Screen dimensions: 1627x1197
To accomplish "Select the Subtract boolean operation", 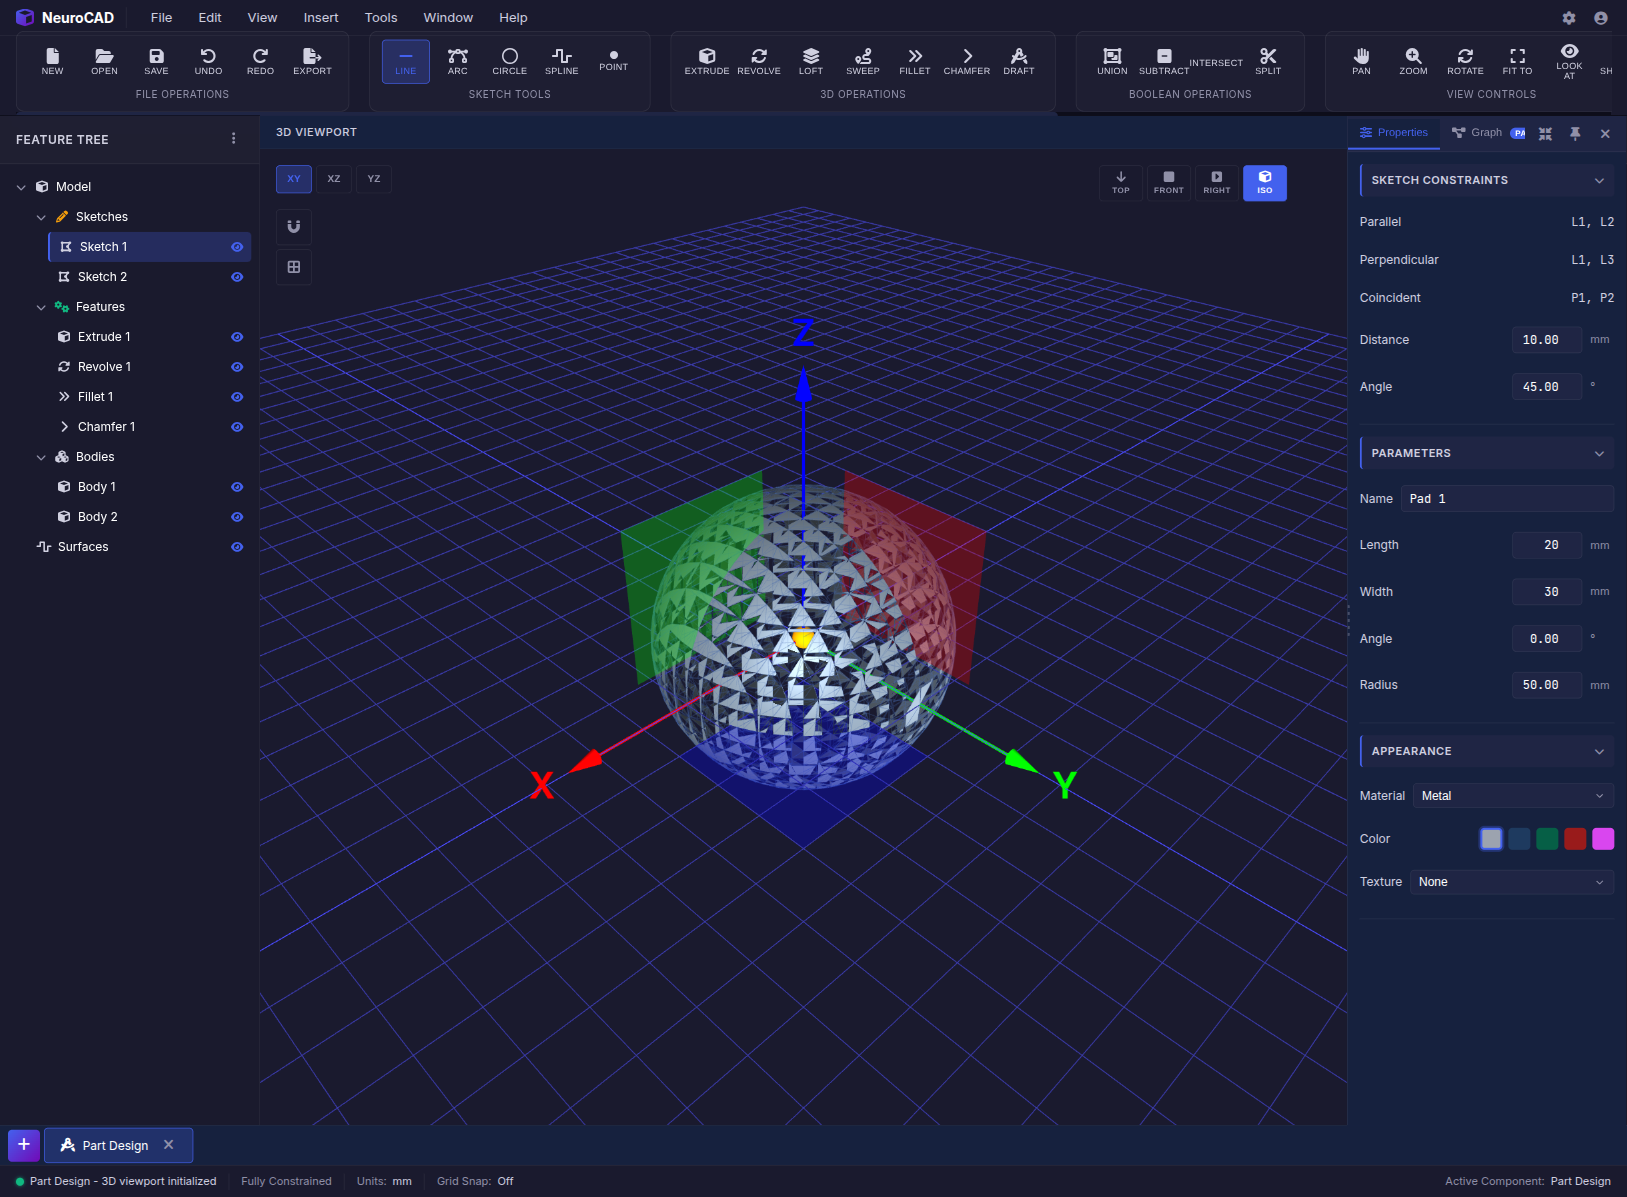I will click(1163, 61).
